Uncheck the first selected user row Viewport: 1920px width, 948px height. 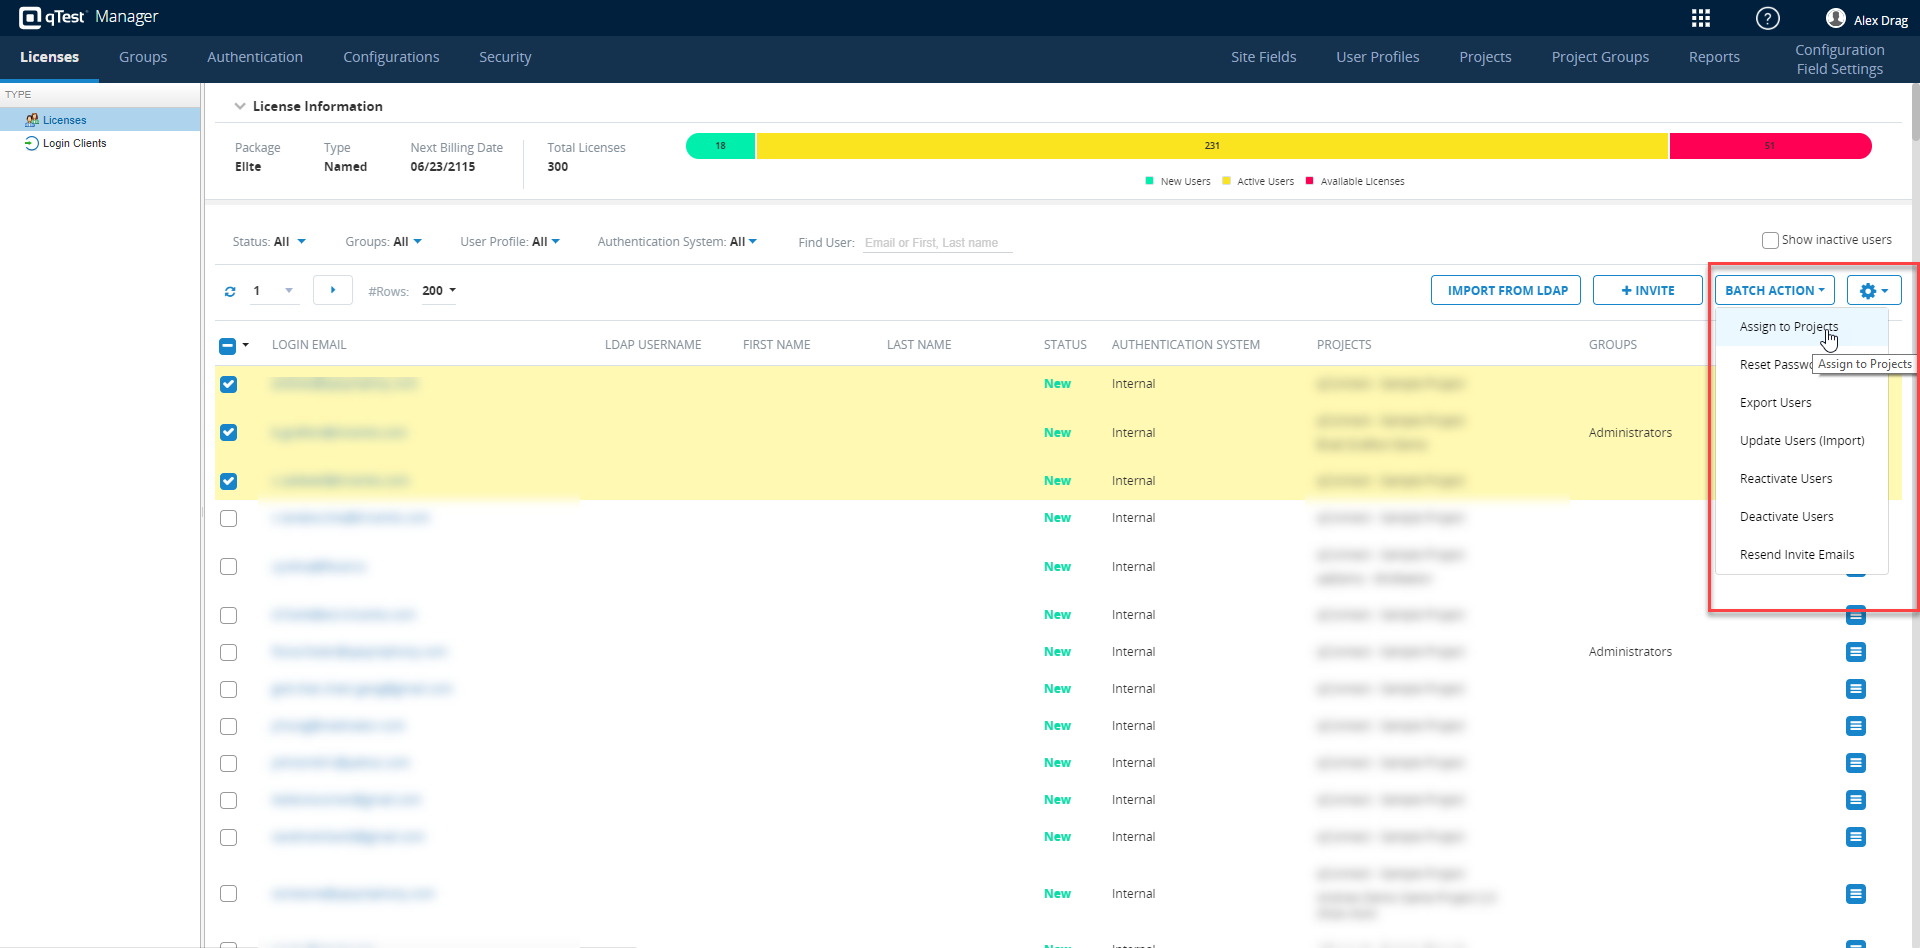click(x=229, y=384)
